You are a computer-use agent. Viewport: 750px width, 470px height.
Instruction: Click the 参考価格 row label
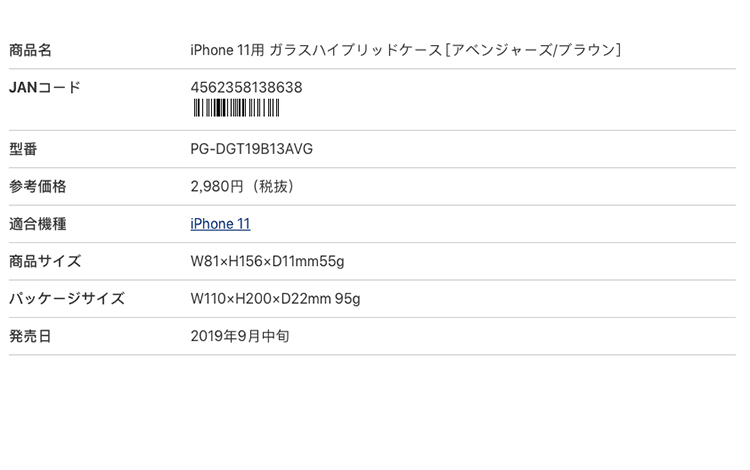(x=37, y=186)
